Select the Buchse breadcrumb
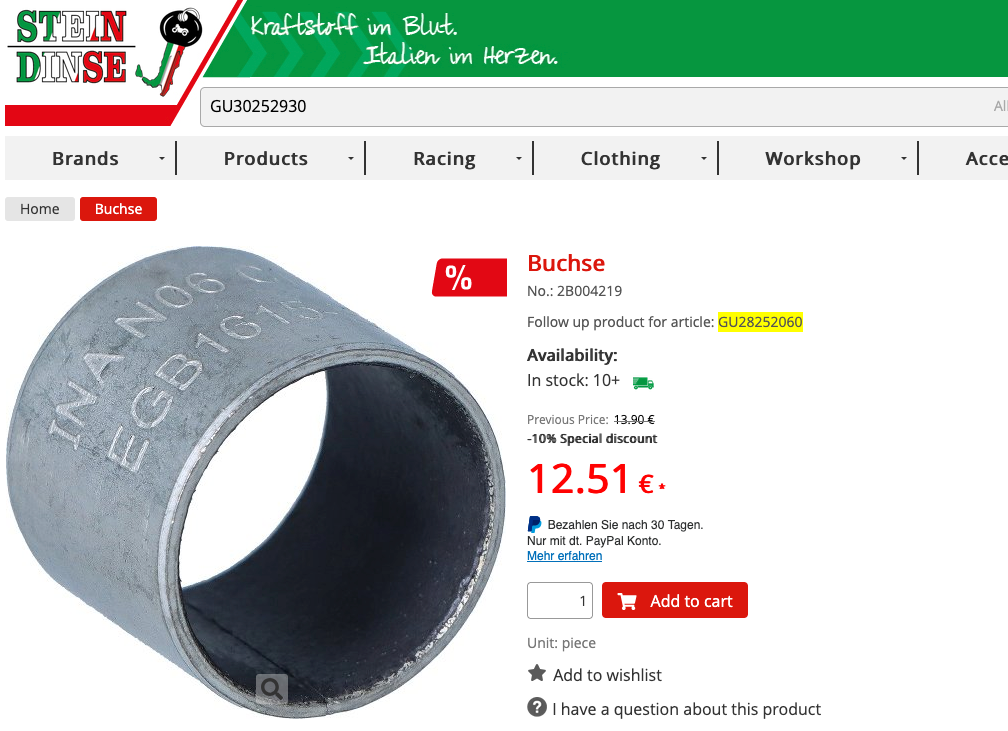1008x731 pixels. tap(118, 209)
